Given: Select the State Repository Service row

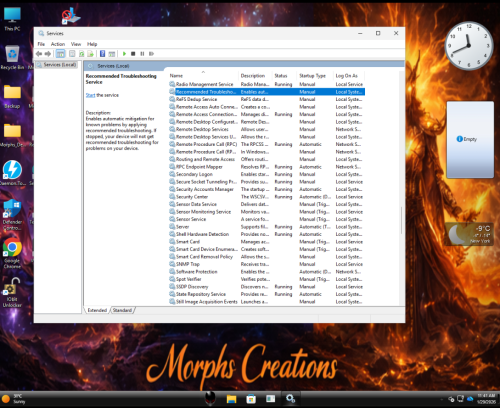Looking at the screenshot, I should pyautogui.click(x=267, y=294).
